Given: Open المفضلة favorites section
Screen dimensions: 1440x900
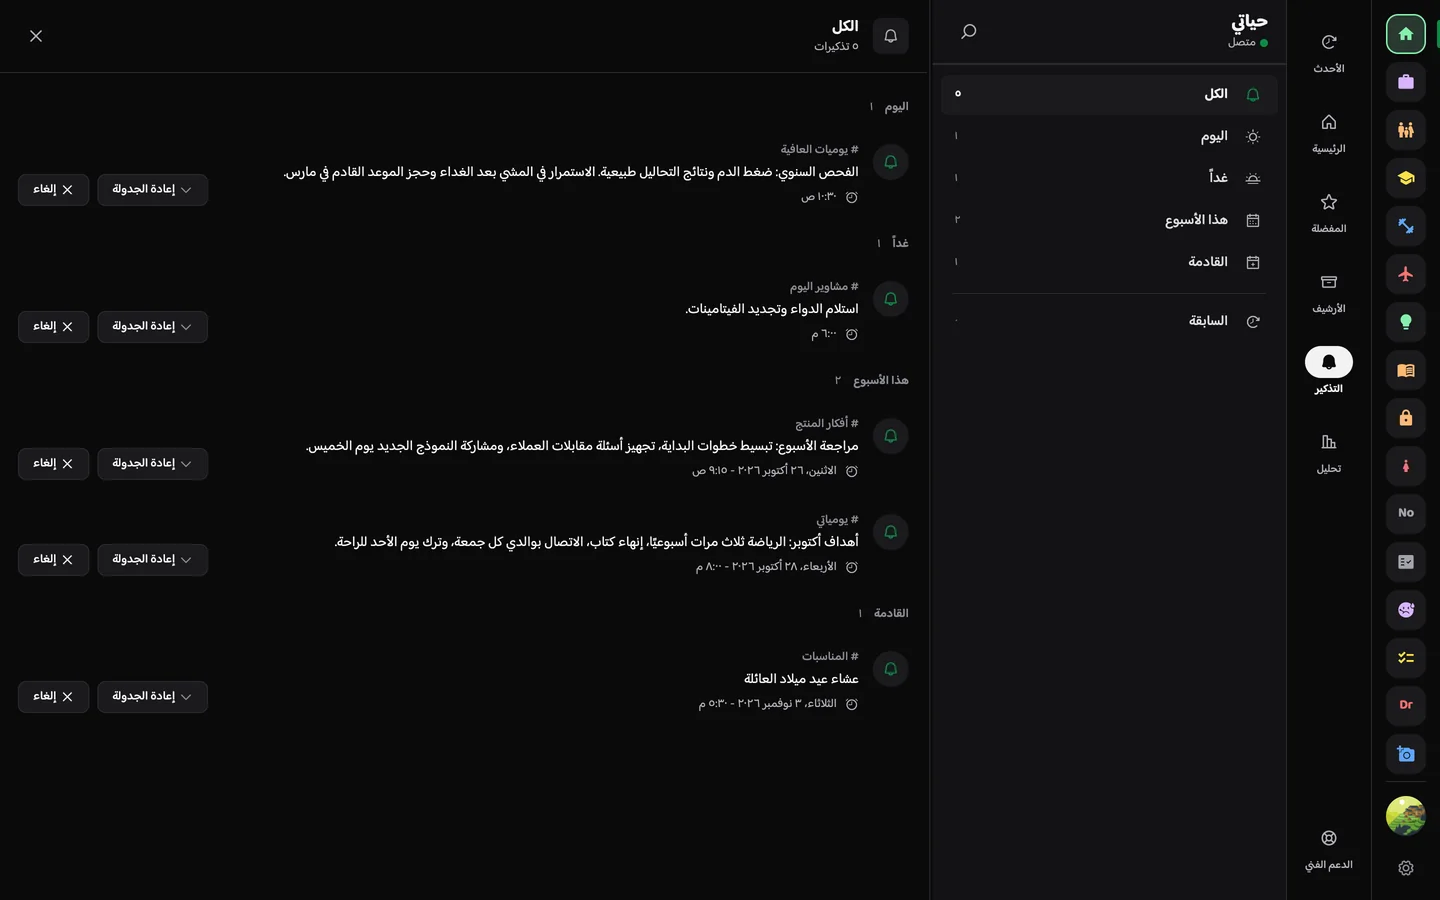Looking at the screenshot, I should point(1329,213).
